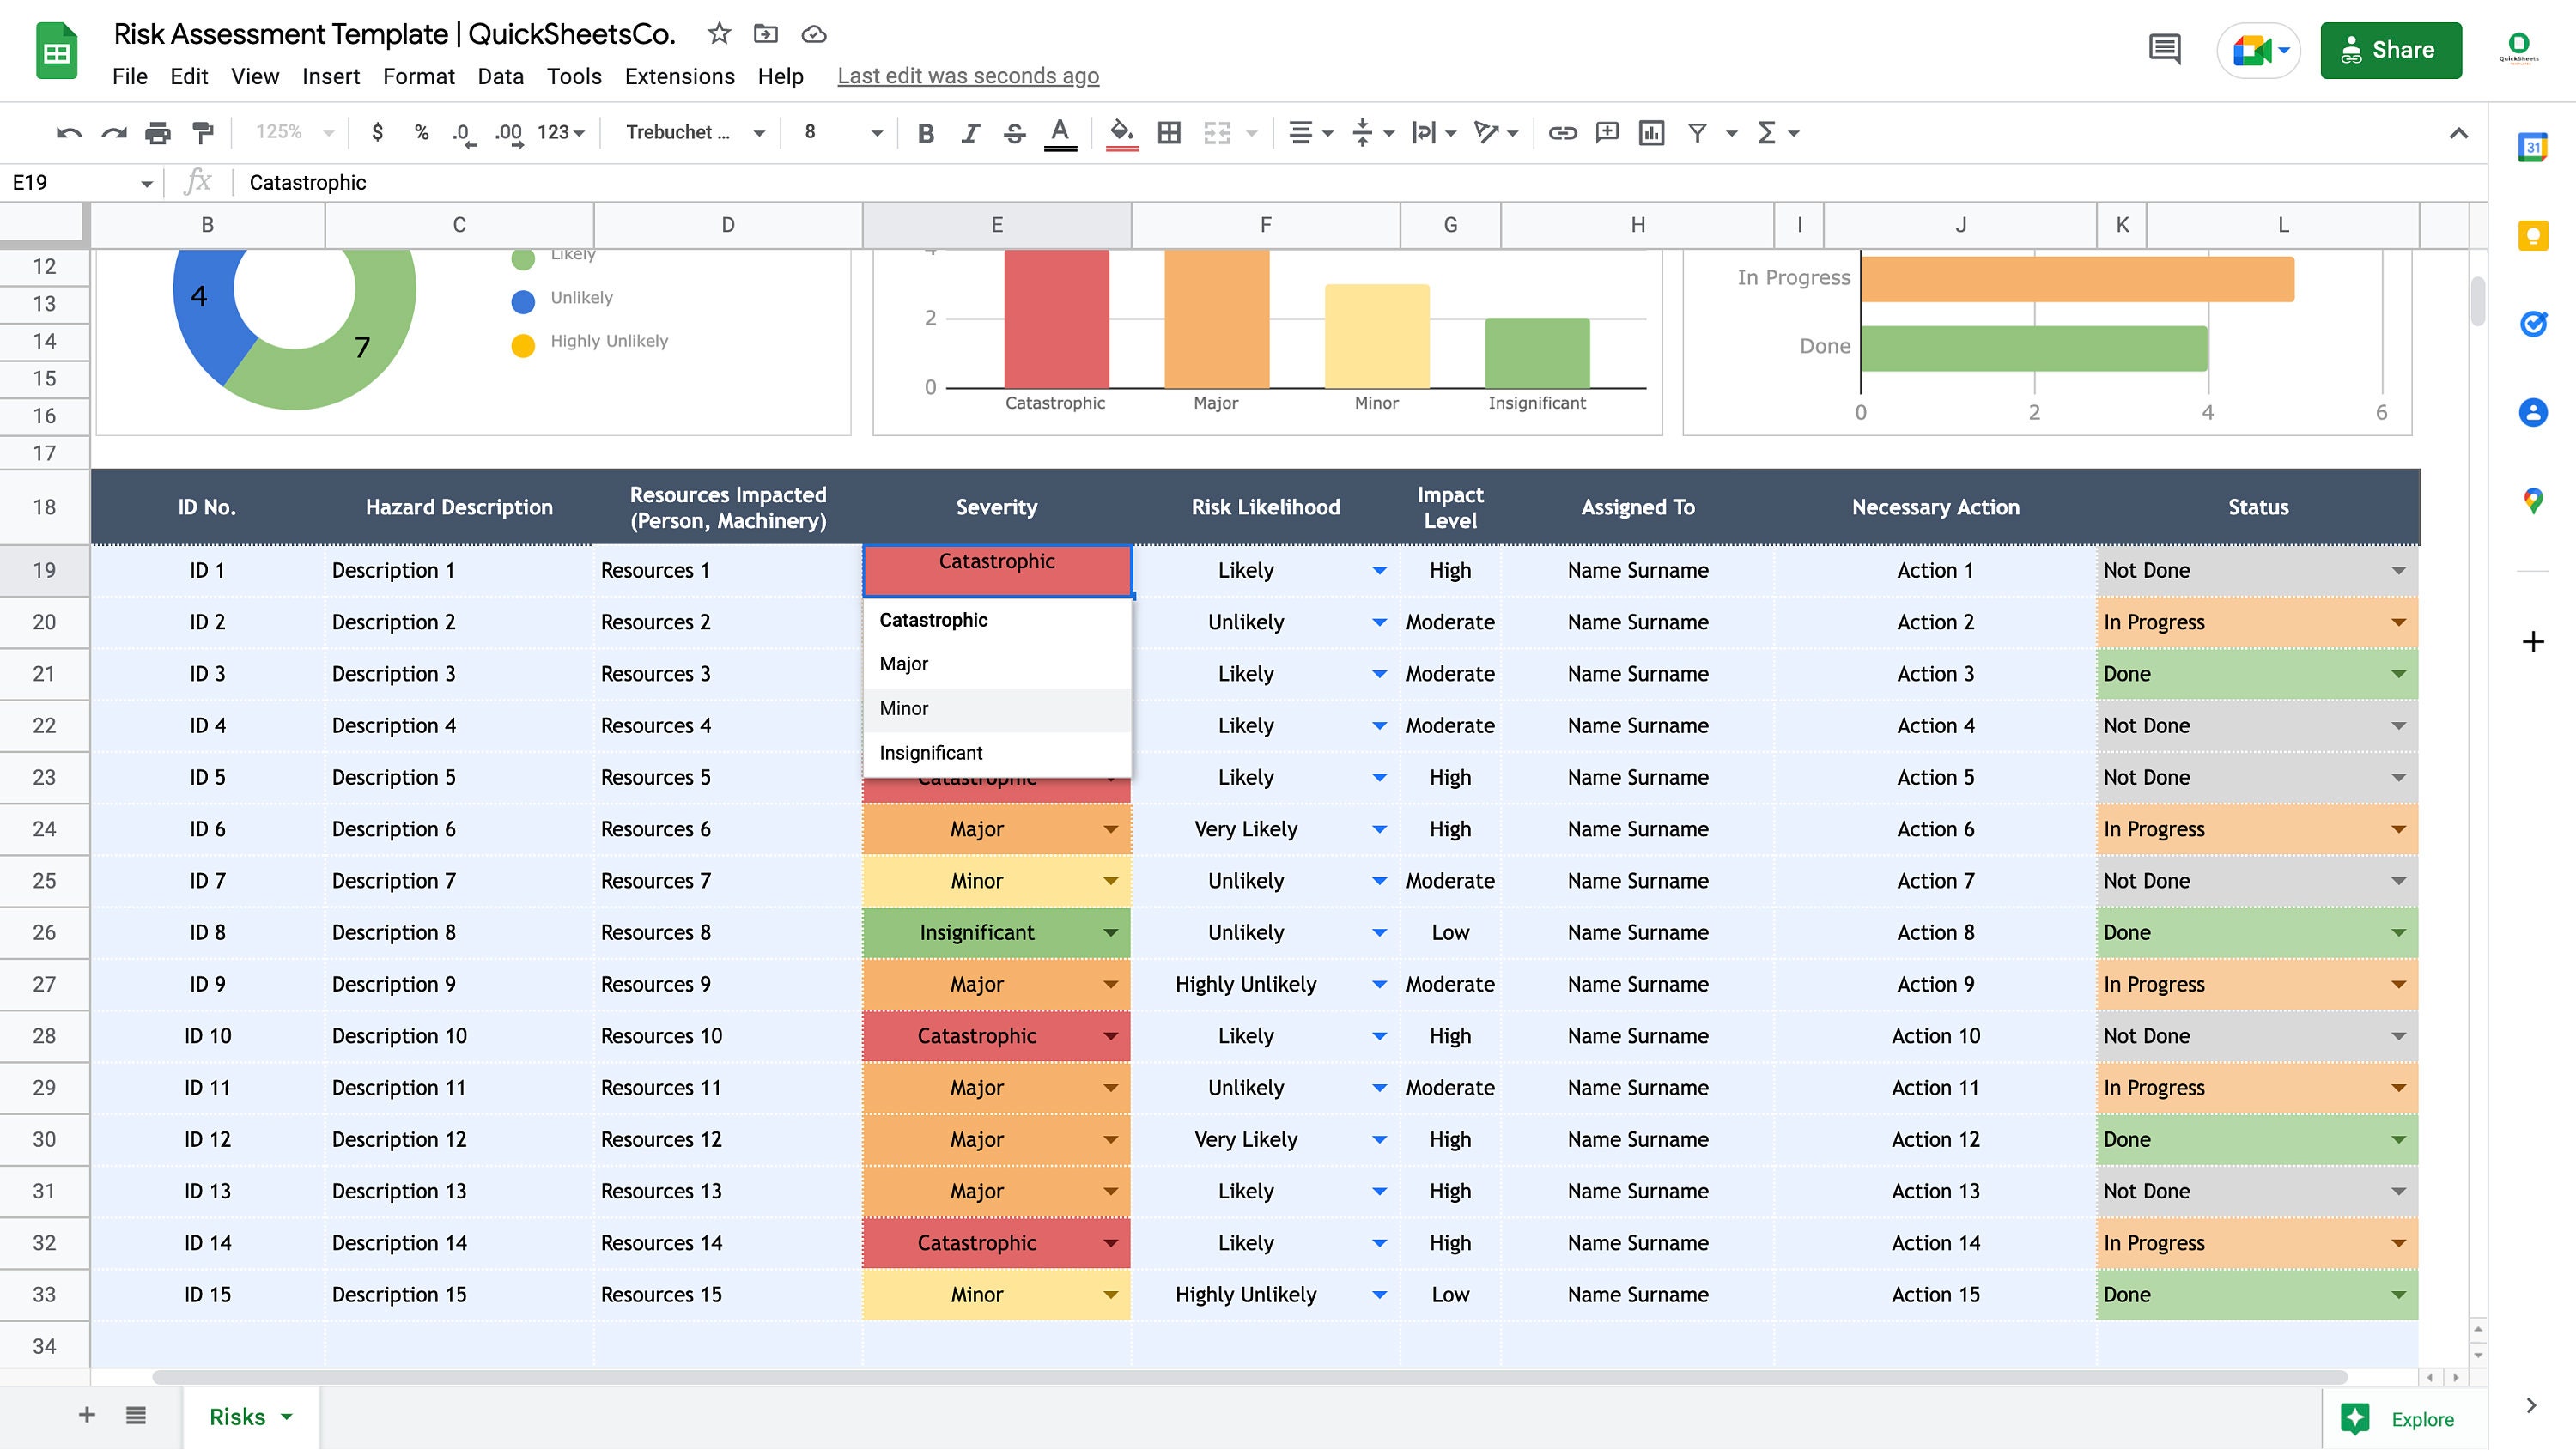Viewport: 2576px width, 1450px height.
Task: Select the Paint format tool
Action: tap(203, 131)
